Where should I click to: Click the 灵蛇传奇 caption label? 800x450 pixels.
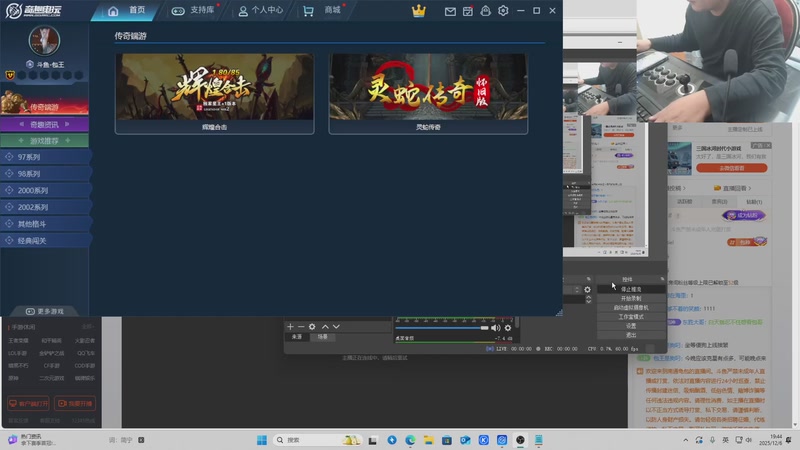[x=428, y=127]
